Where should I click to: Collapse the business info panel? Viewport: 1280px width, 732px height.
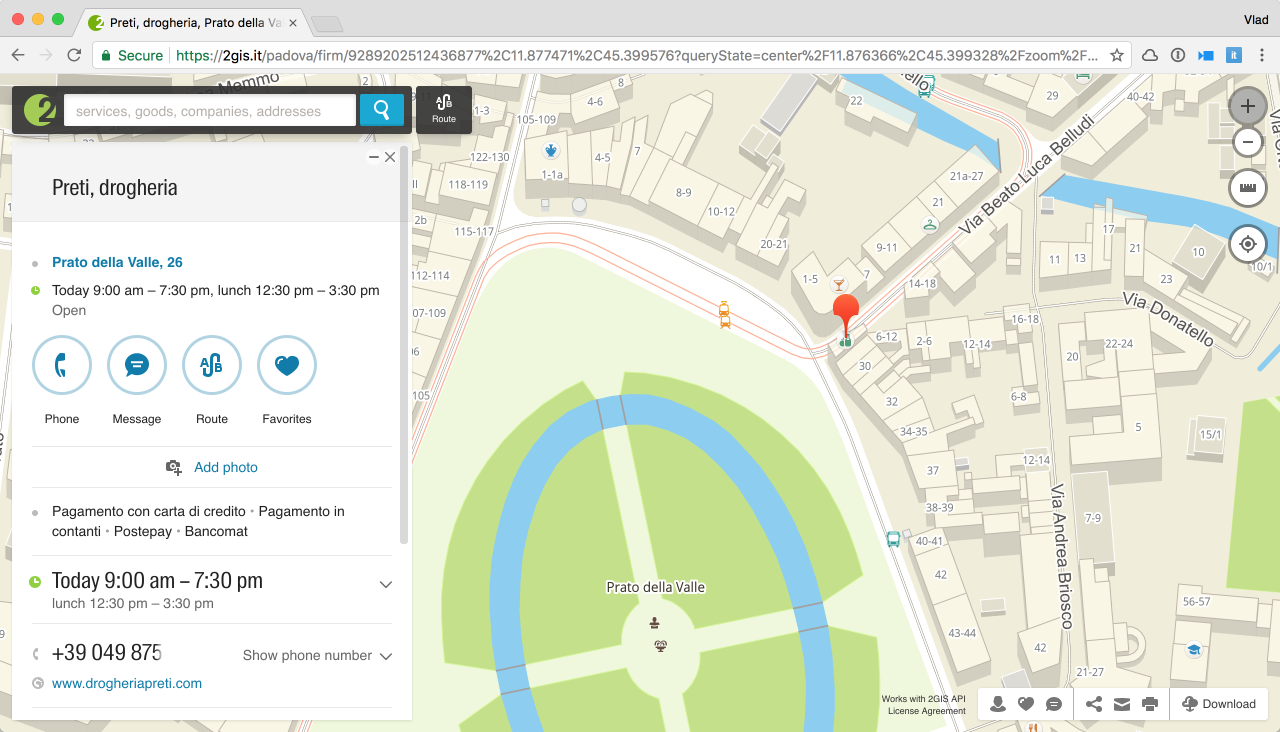(373, 156)
